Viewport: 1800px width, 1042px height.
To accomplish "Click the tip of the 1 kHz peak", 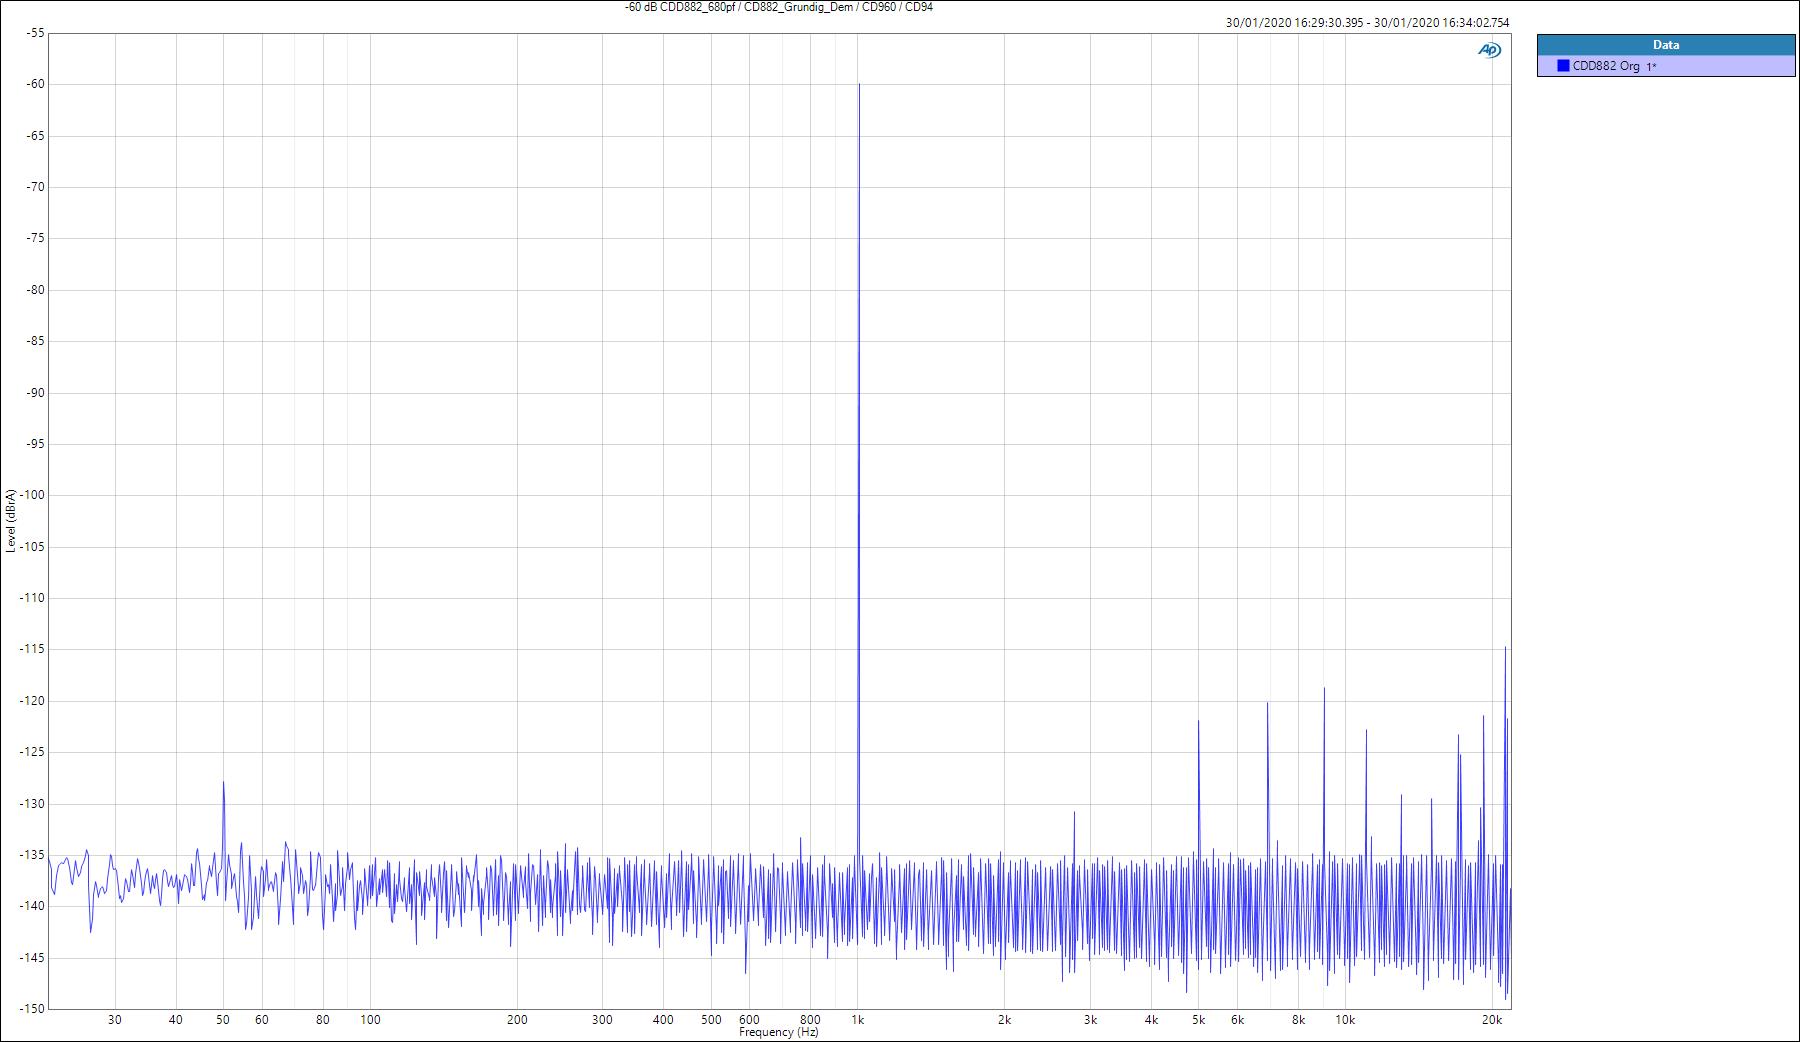I will tap(858, 85).
